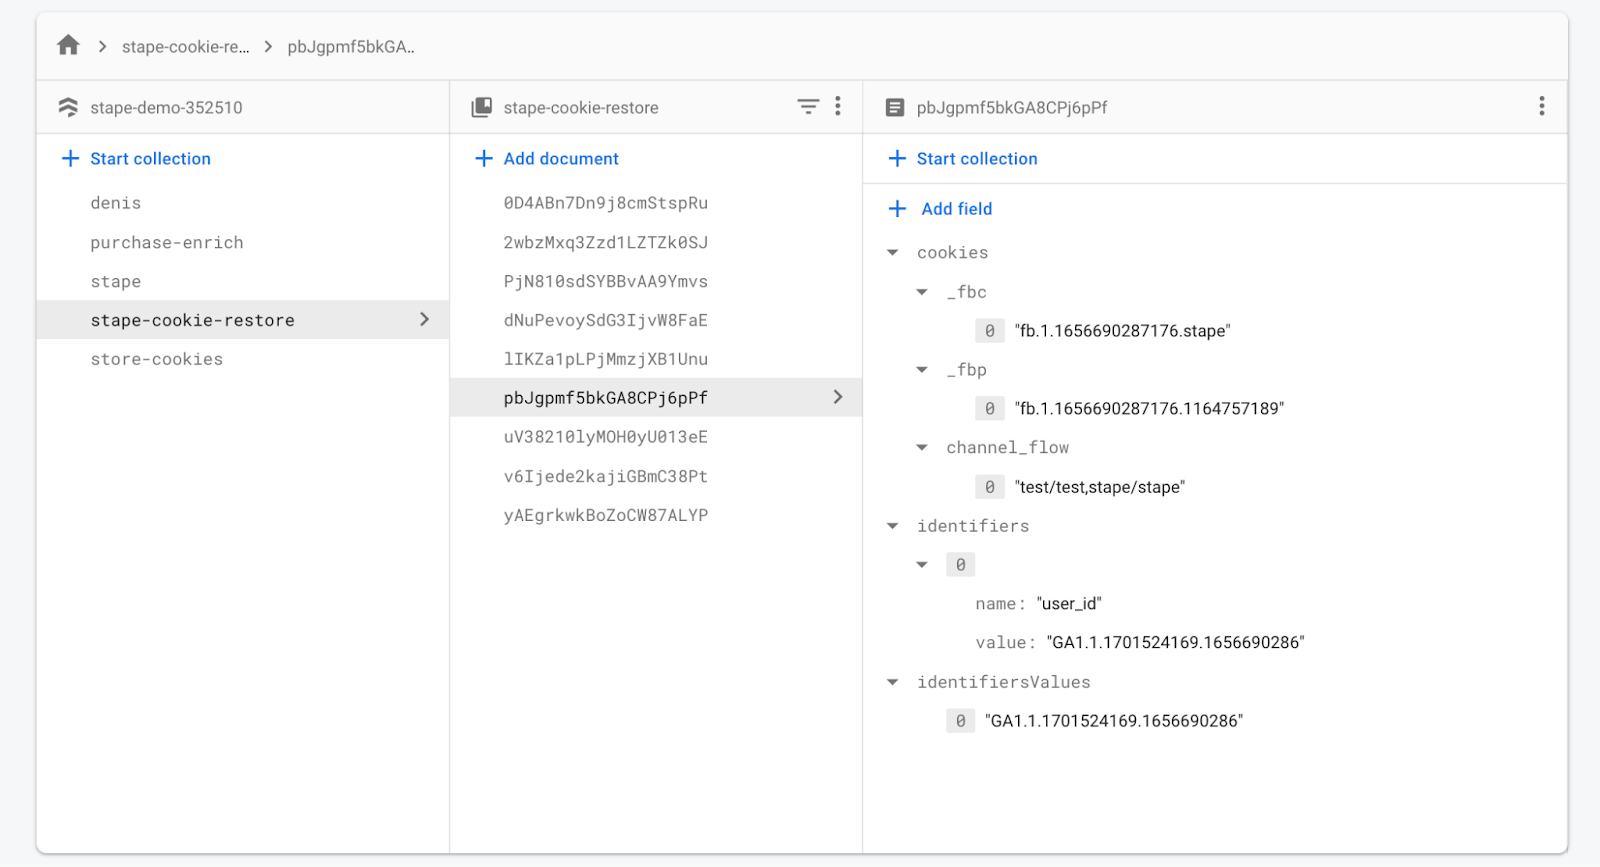Viewport: 1600px width, 867px height.
Task: Select the purchase-enrich collection
Action: tap(167, 242)
